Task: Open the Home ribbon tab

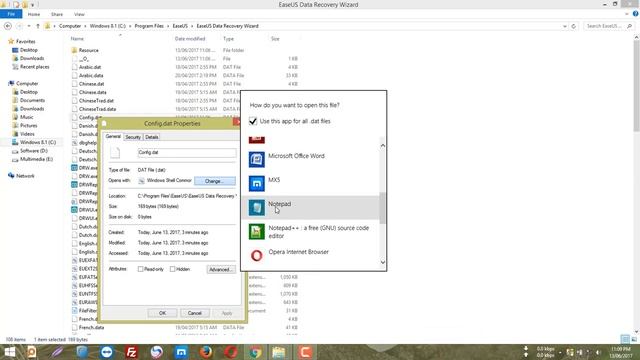Action: (x=34, y=14)
